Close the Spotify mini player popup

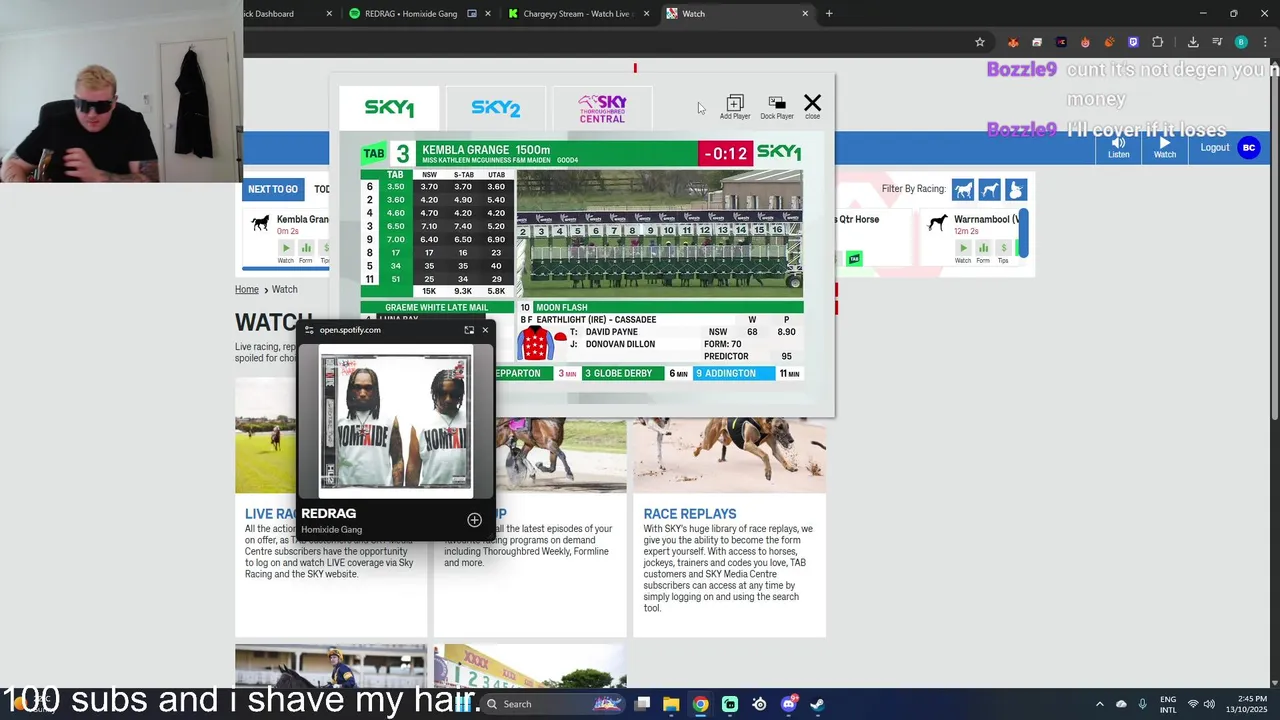coord(485,330)
